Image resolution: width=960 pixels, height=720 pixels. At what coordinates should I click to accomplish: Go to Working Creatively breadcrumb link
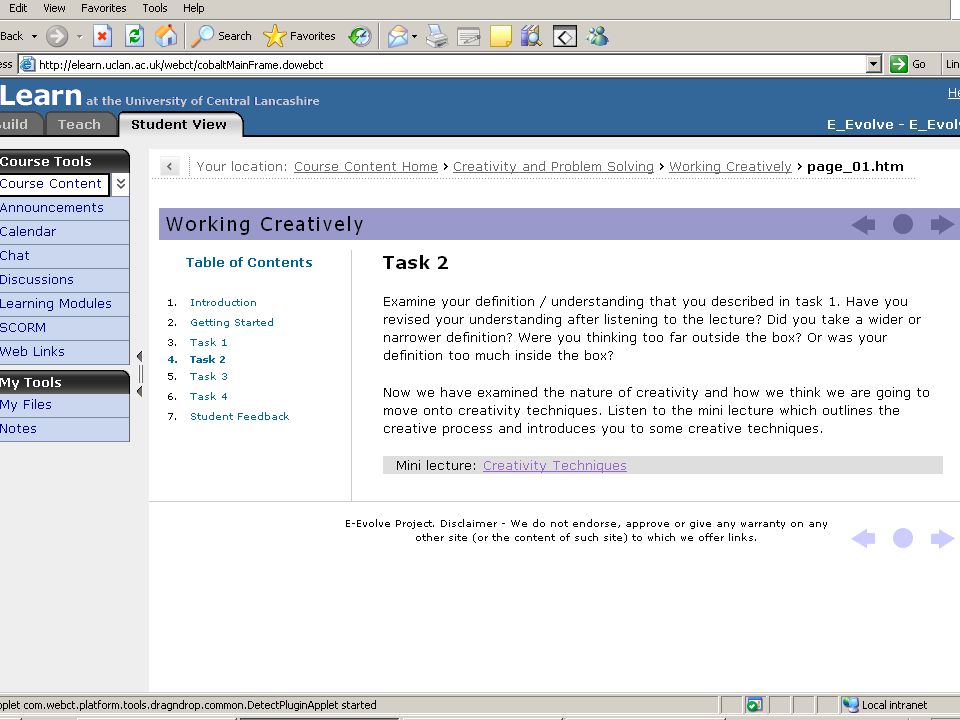(x=730, y=167)
